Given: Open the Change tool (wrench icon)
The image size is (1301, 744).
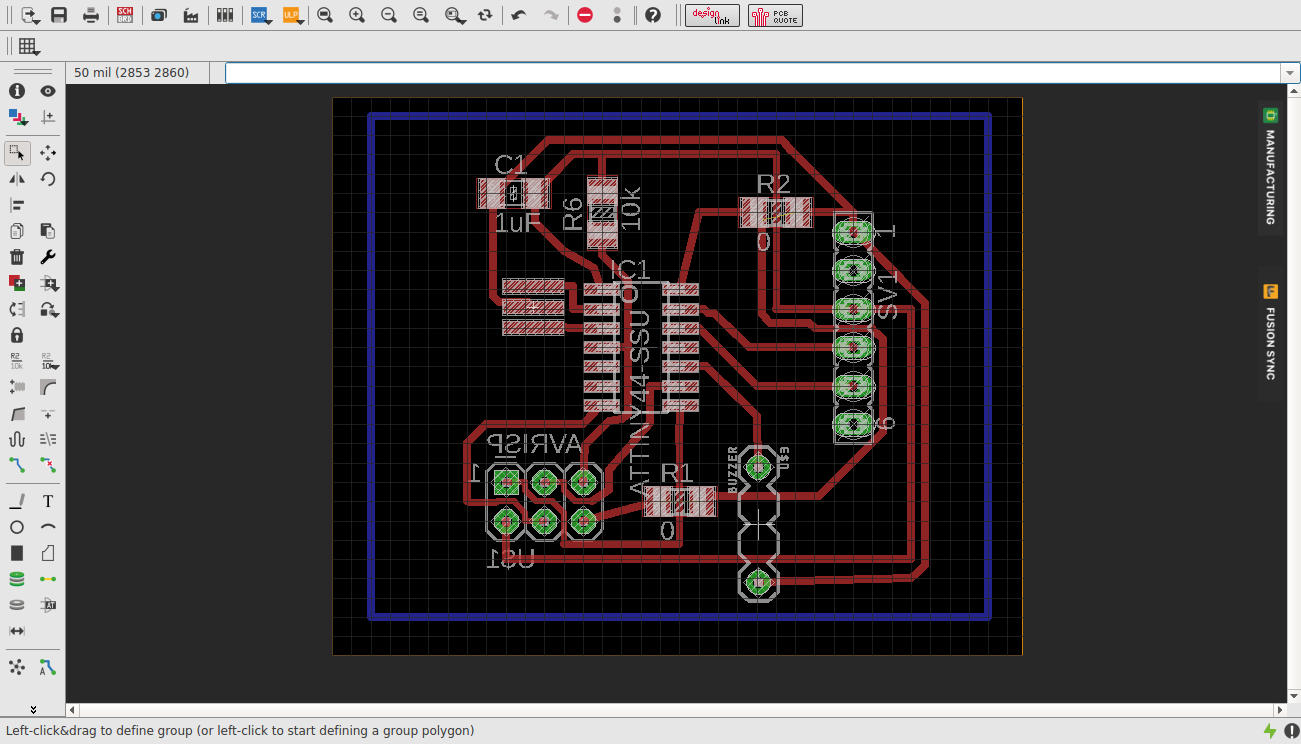Looking at the screenshot, I should pos(47,256).
